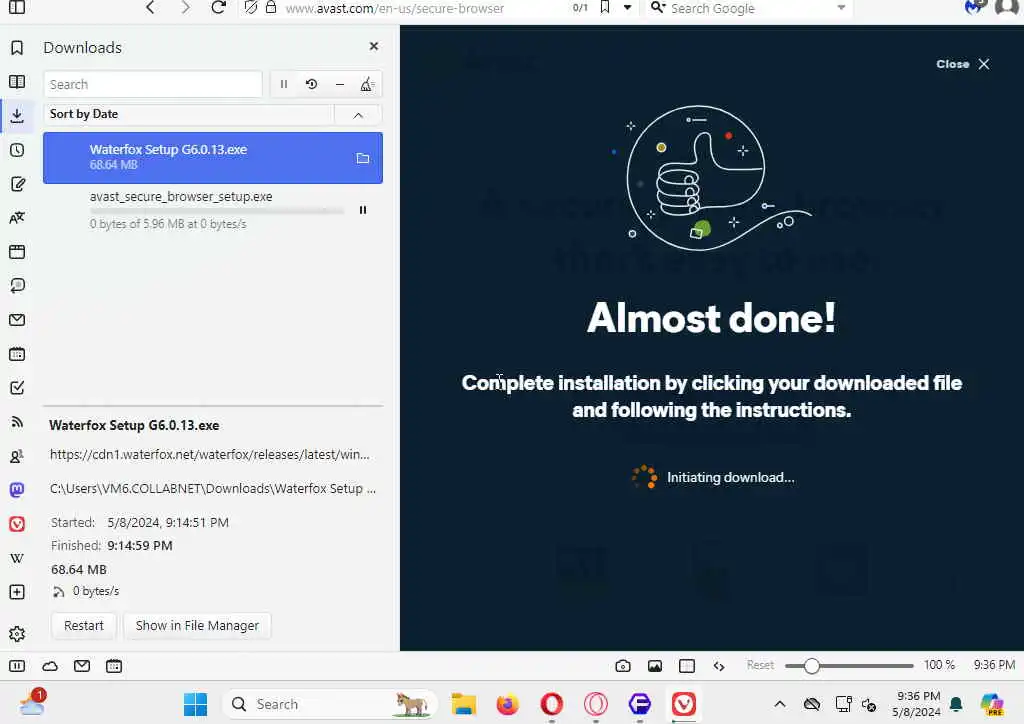
Task: Reload the current page
Action: point(218,7)
